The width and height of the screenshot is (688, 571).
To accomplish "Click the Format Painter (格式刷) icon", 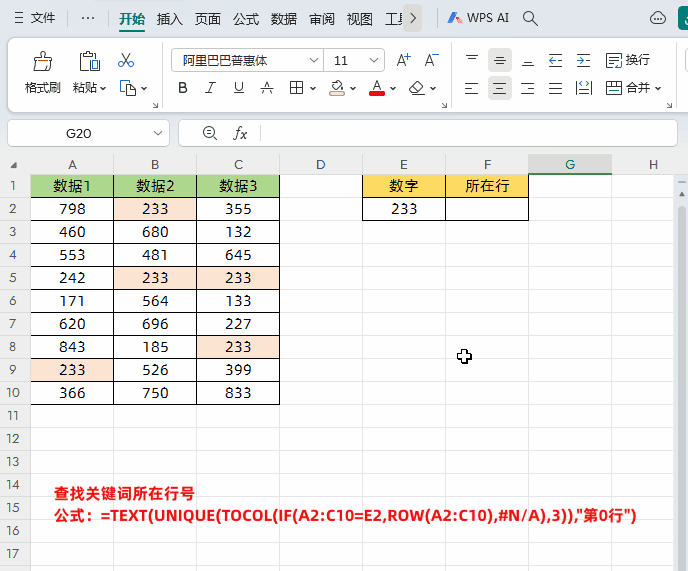I will tap(43, 61).
